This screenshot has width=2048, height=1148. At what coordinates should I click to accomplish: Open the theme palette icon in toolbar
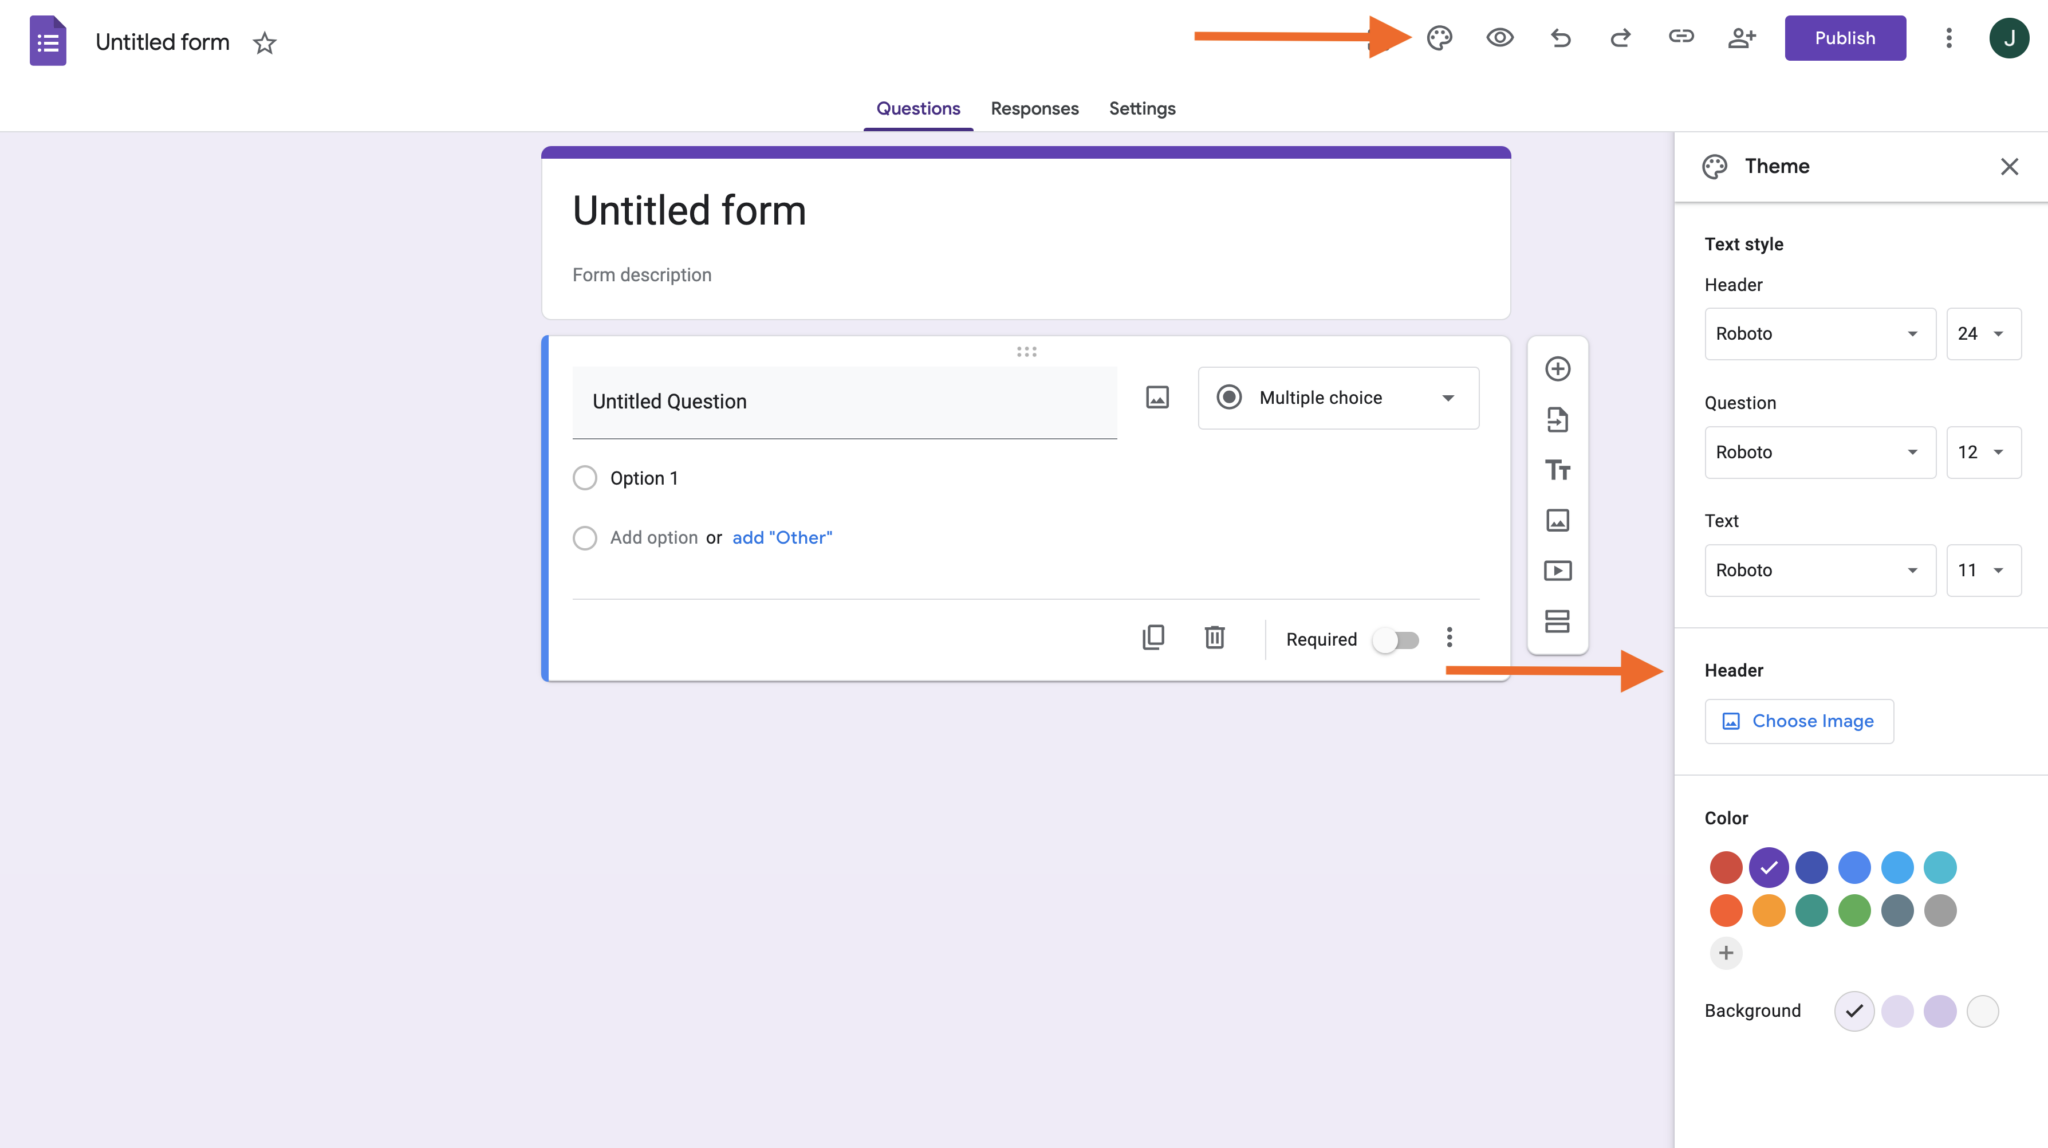tap(1439, 38)
